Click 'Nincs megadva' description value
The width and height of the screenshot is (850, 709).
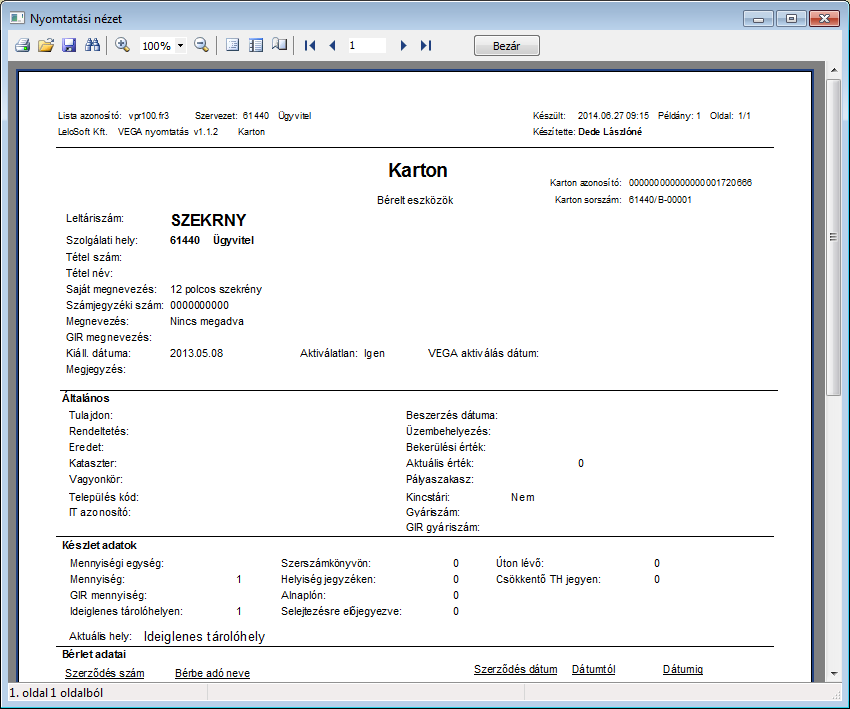point(207,321)
